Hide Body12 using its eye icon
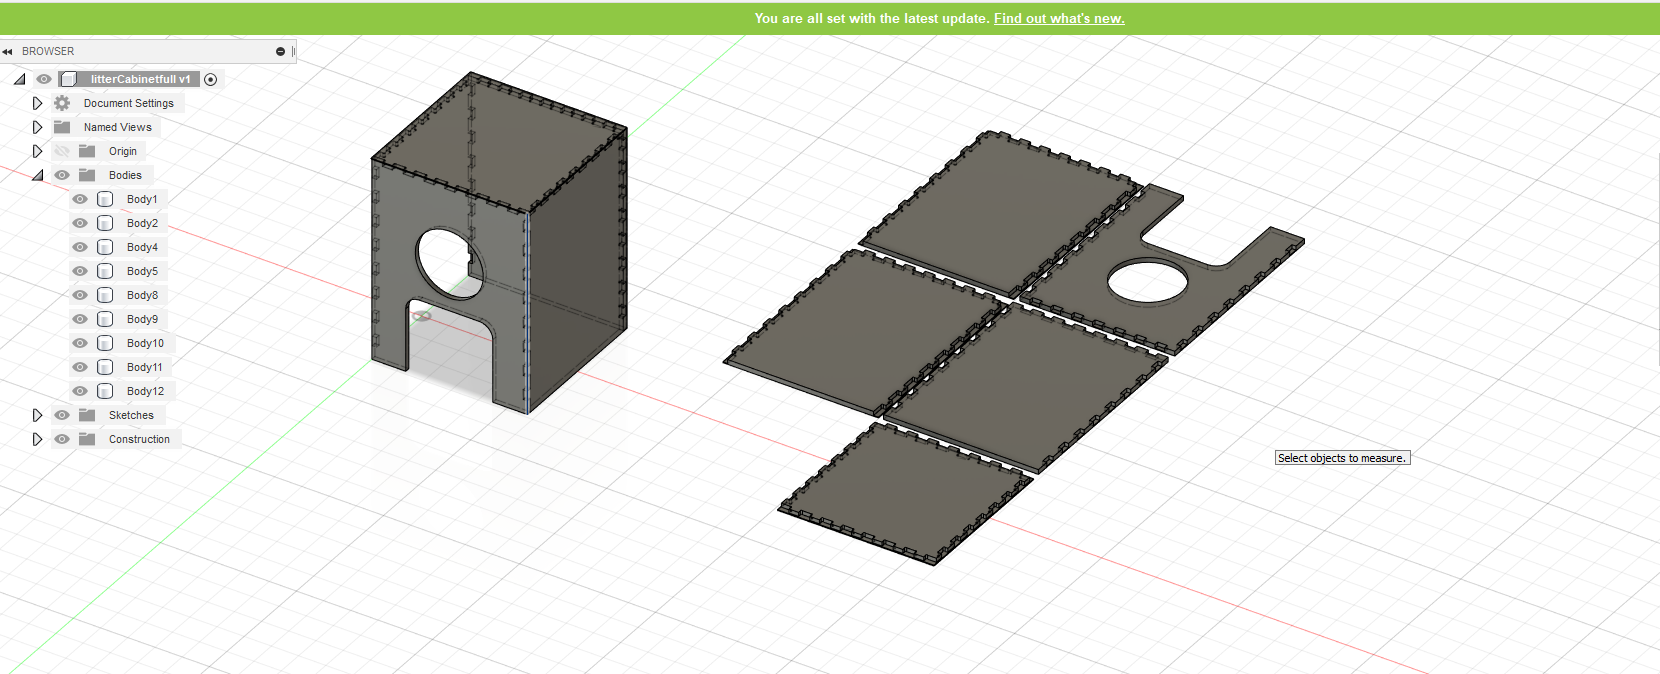This screenshot has height=674, width=1660. [80, 391]
